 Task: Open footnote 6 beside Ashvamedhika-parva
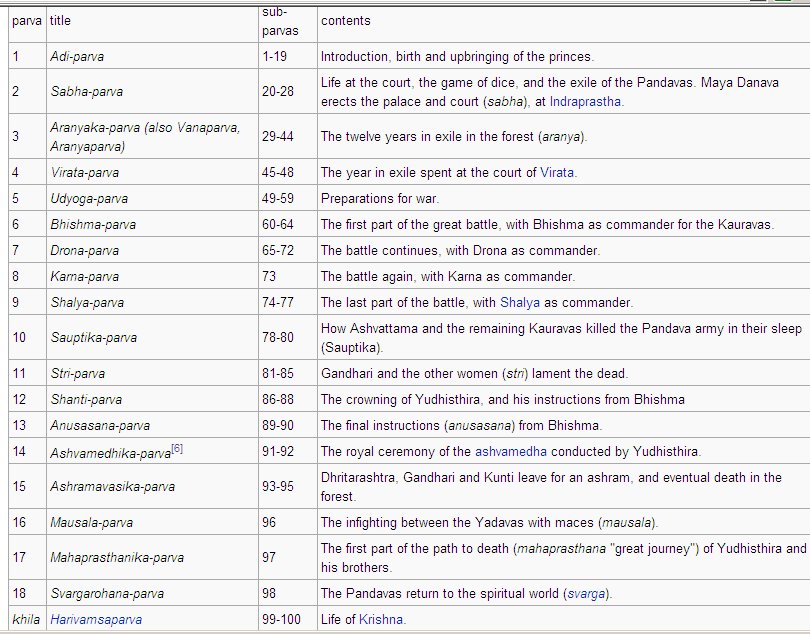(177, 448)
